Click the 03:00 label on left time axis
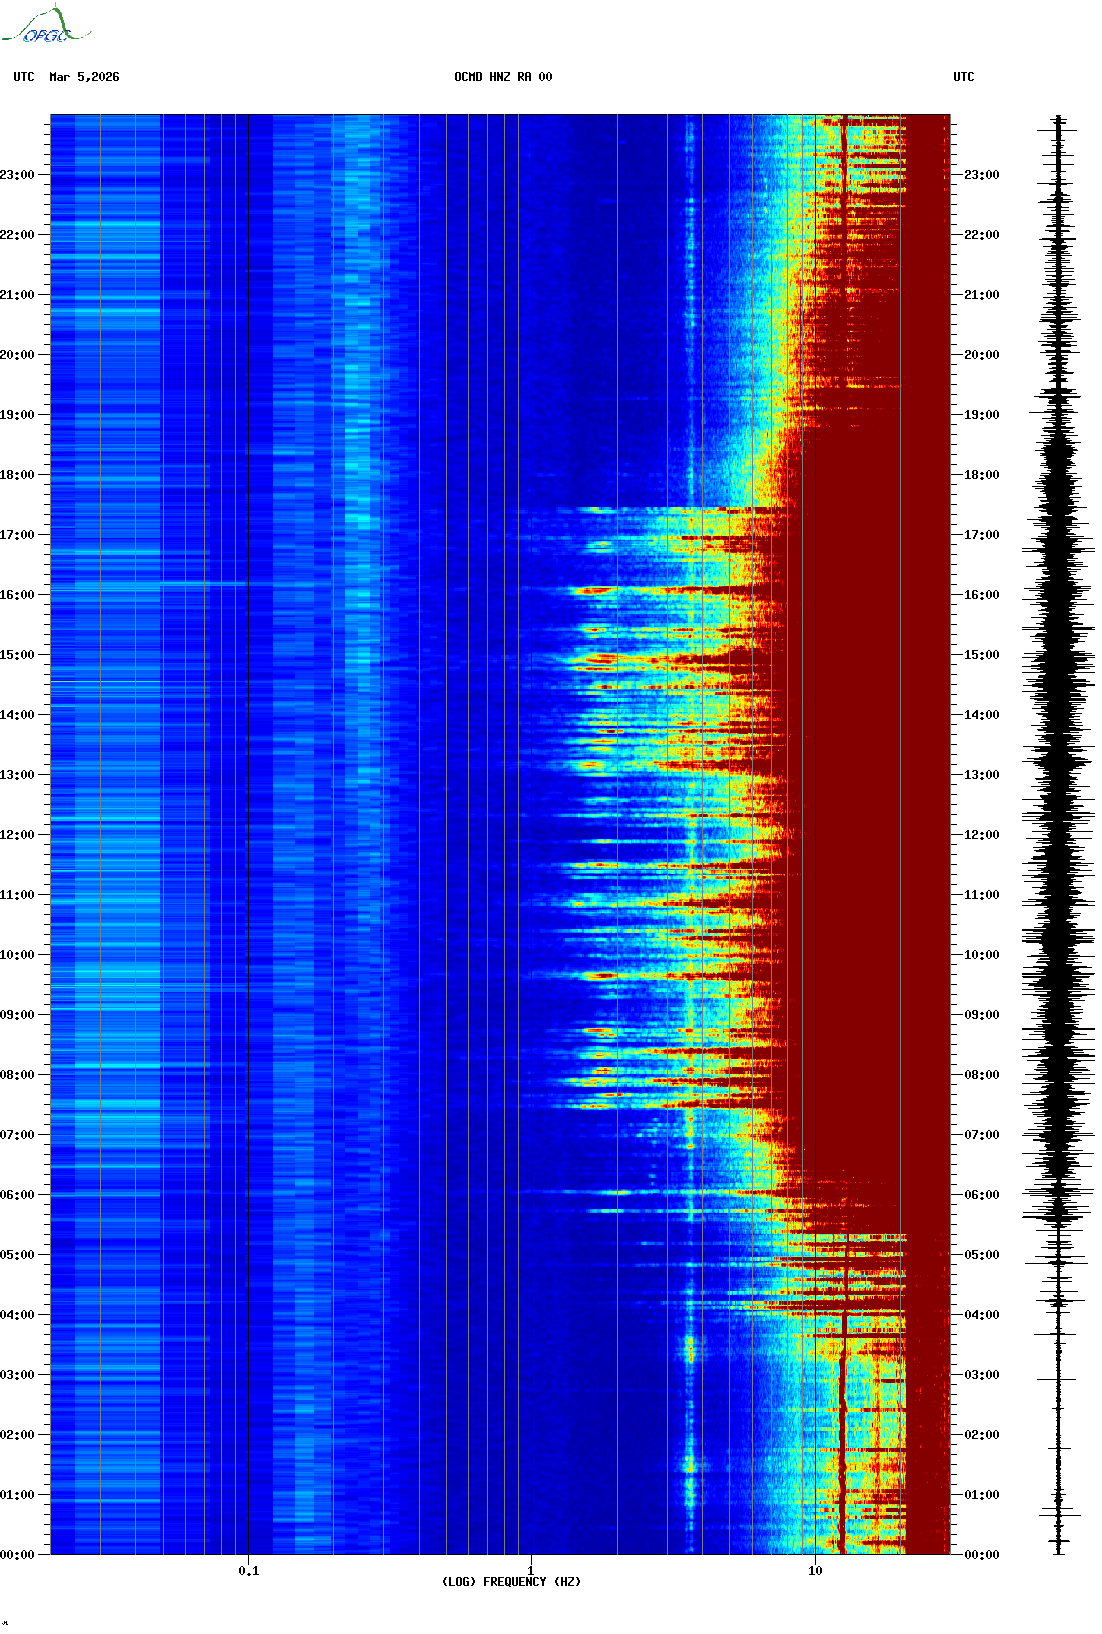Screen dimensions: 1102x1634 tap(17, 1375)
